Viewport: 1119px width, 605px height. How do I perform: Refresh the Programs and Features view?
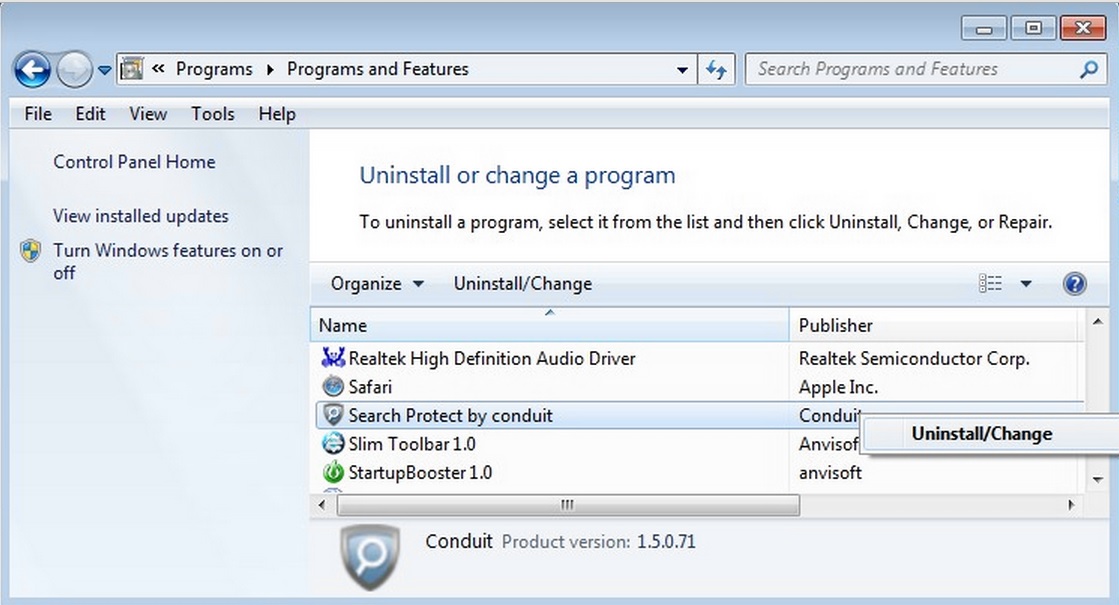(x=716, y=69)
